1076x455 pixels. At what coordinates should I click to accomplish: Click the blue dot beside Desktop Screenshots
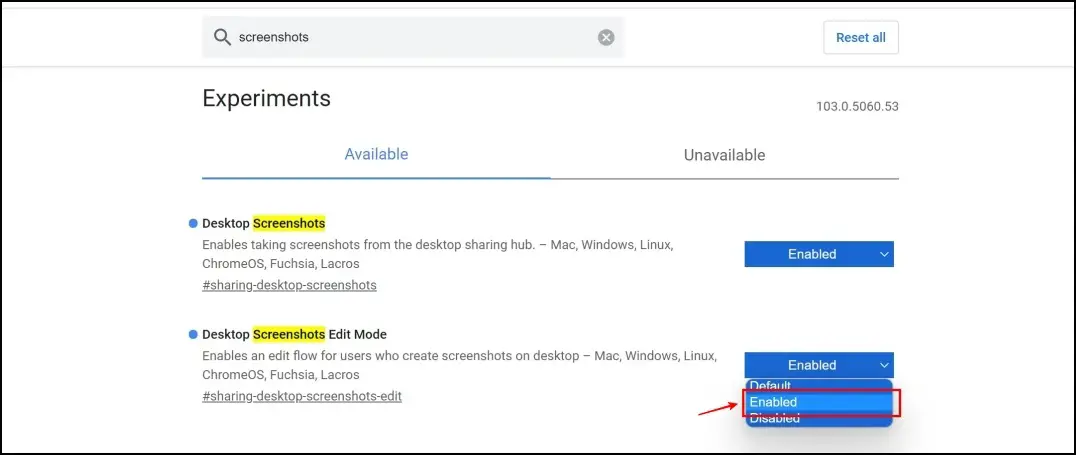point(193,223)
